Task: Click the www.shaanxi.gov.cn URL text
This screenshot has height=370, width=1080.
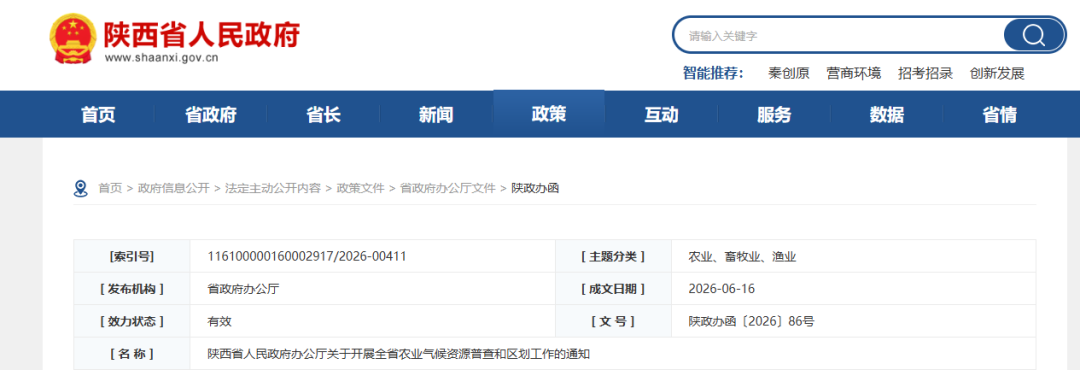Action: [161, 58]
